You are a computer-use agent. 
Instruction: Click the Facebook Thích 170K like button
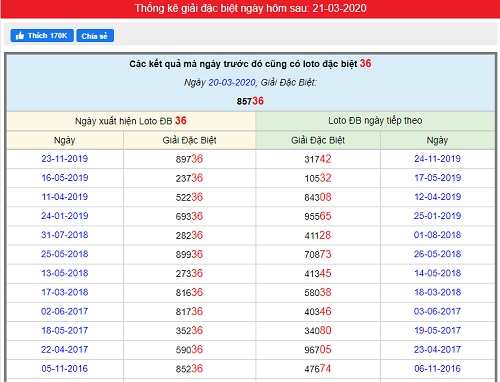[x=42, y=36]
